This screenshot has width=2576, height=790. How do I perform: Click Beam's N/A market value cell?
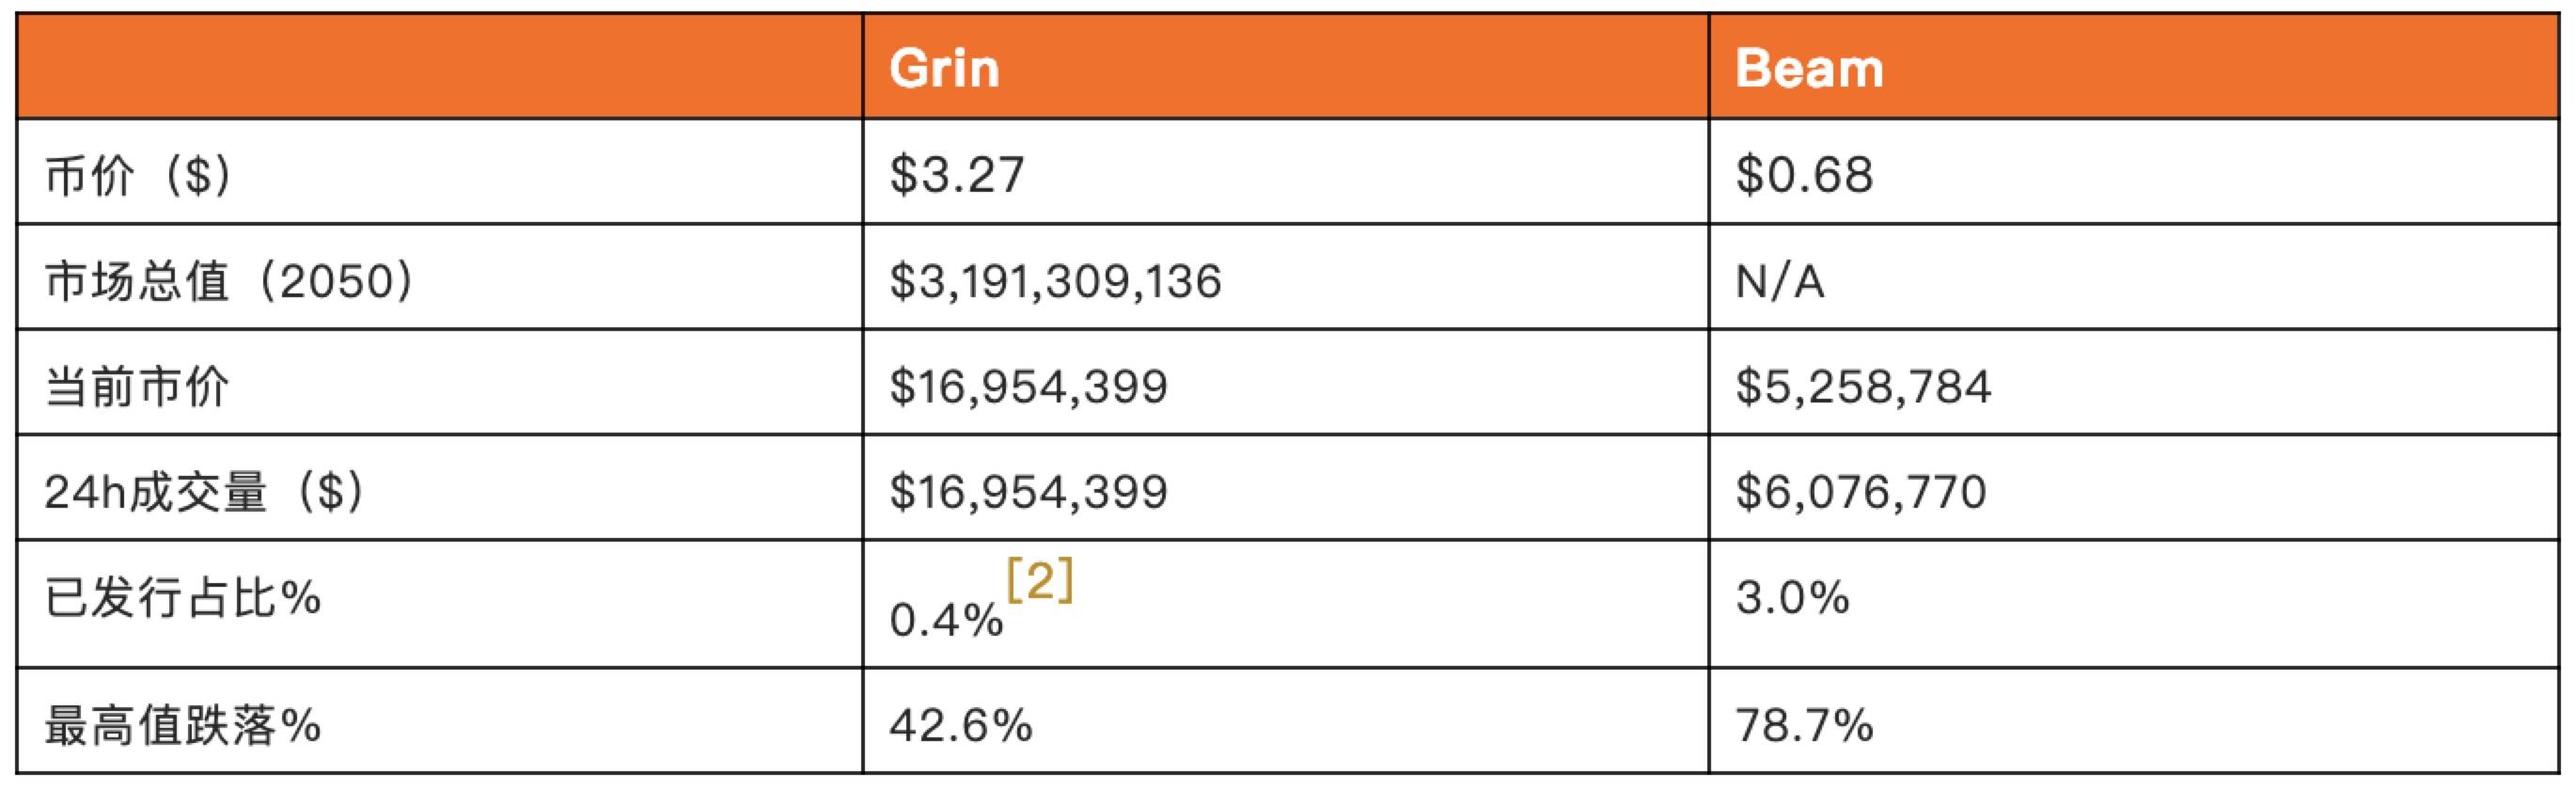(1780, 282)
